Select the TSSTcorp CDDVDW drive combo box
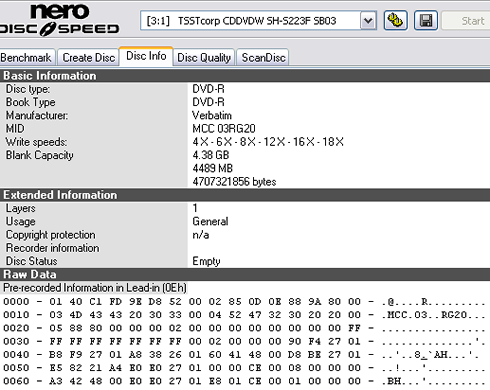The image size is (490, 390). 258,21
